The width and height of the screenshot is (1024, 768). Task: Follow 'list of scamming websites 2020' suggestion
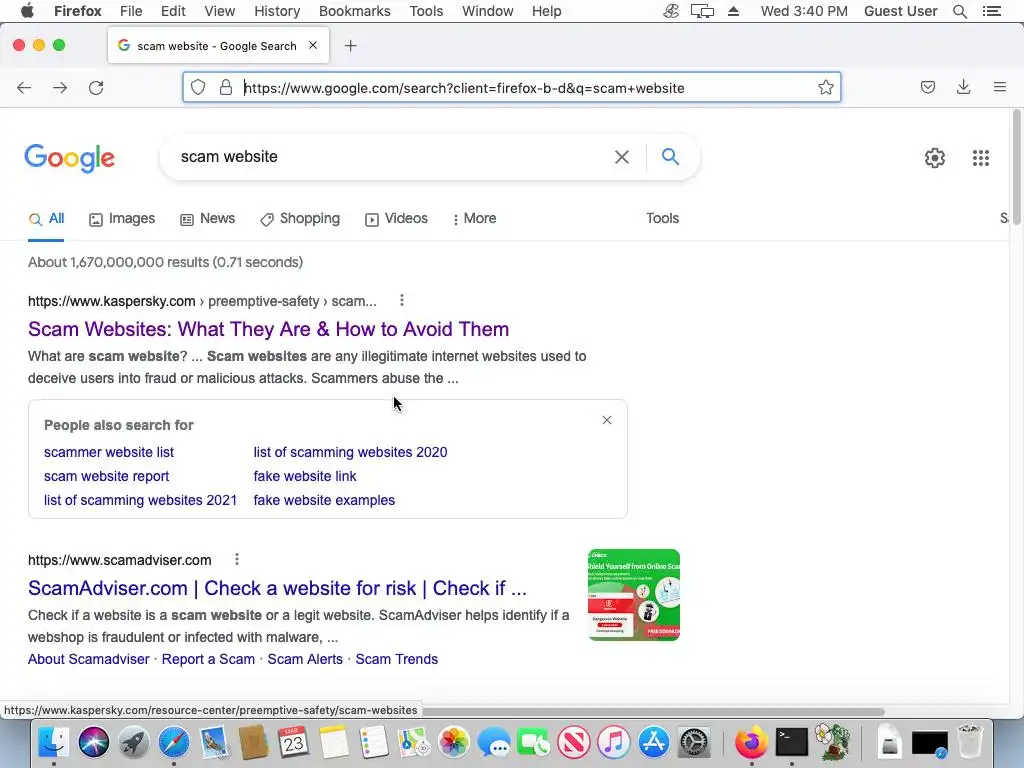coord(350,452)
